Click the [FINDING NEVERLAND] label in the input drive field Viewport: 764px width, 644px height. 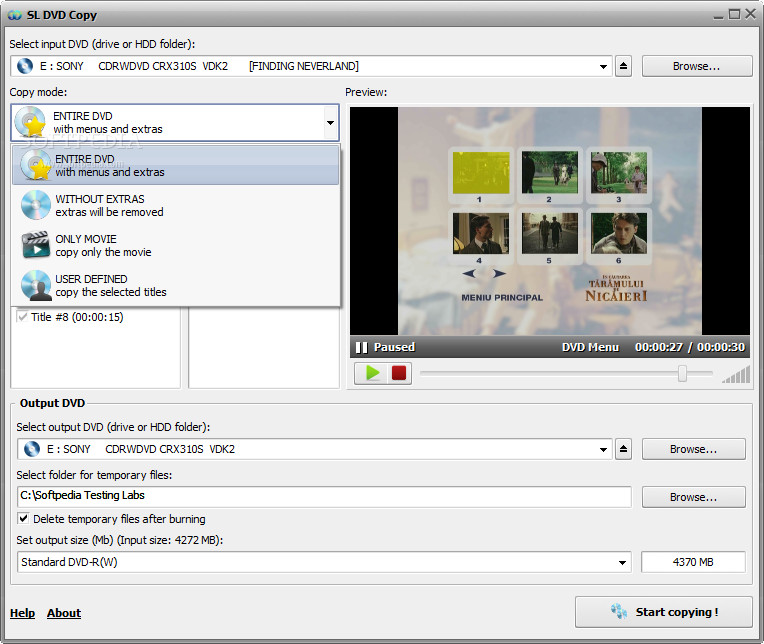point(304,66)
